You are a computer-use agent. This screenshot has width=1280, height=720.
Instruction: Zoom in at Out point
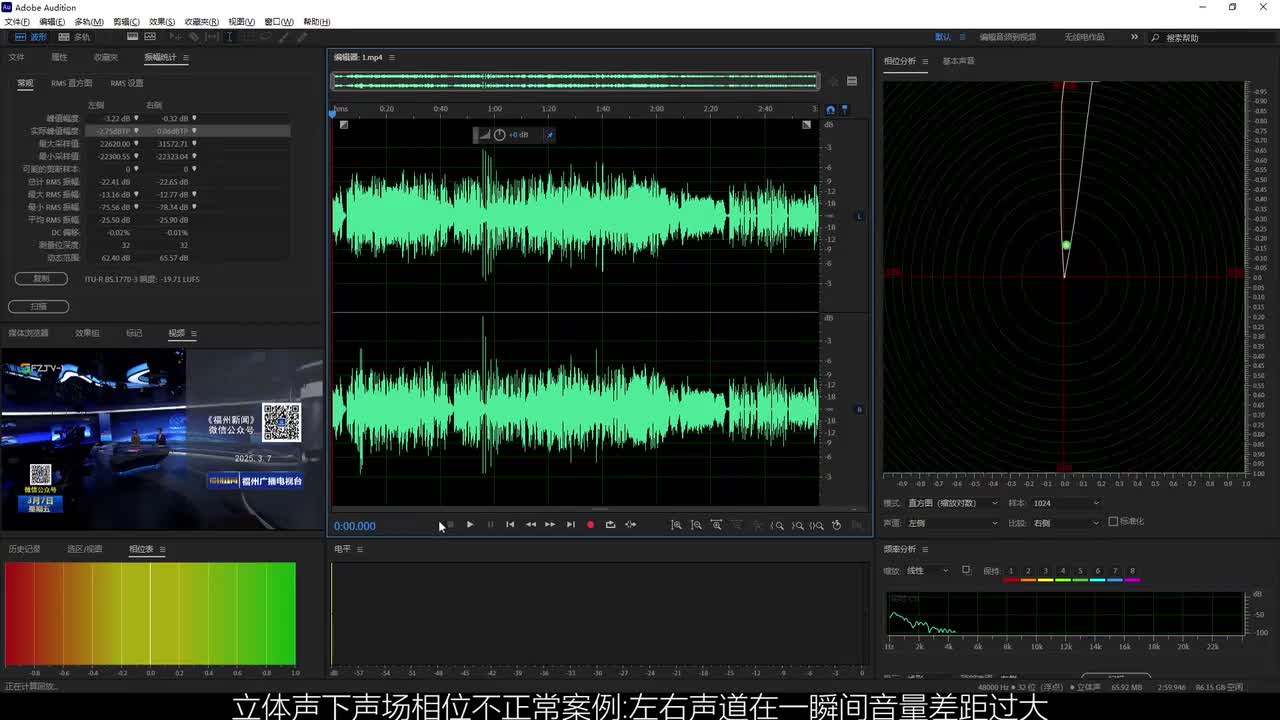click(797, 525)
